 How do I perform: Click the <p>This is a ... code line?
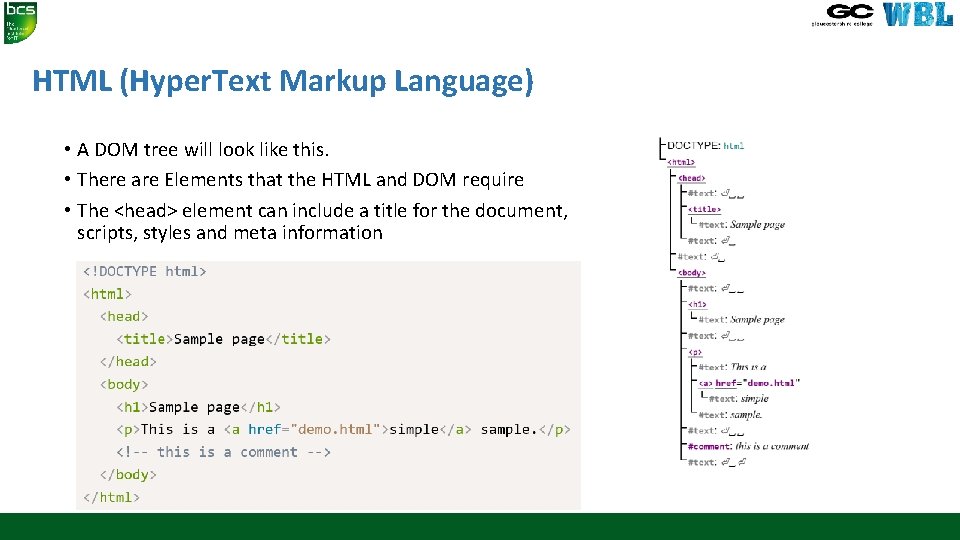click(343, 430)
